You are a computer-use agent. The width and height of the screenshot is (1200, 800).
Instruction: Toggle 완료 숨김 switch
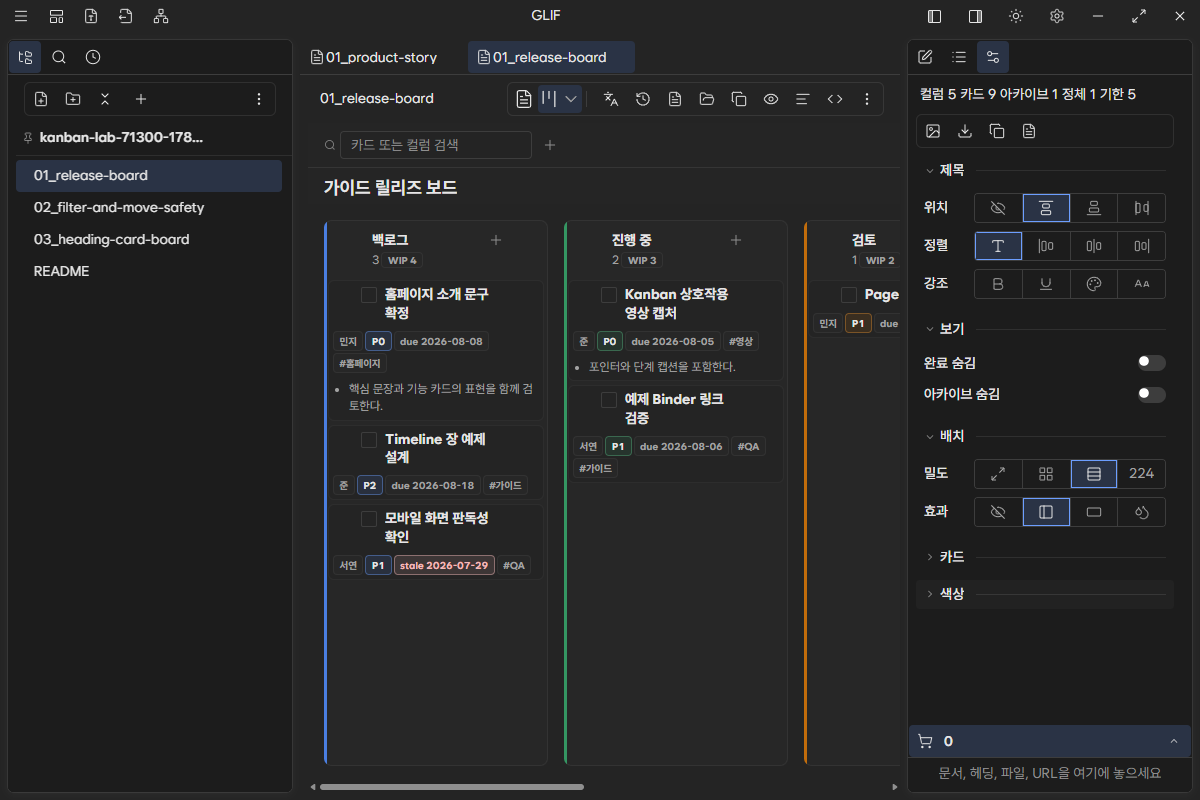[x=1151, y=363]
